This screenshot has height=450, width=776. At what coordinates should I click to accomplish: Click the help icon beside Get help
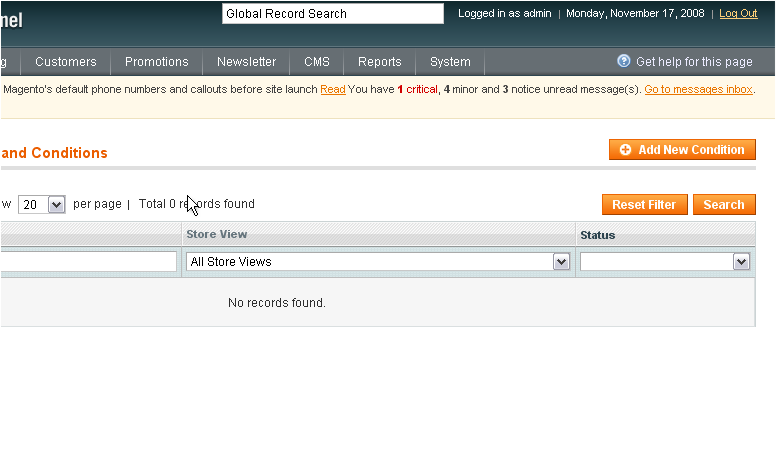click(624, 61)
